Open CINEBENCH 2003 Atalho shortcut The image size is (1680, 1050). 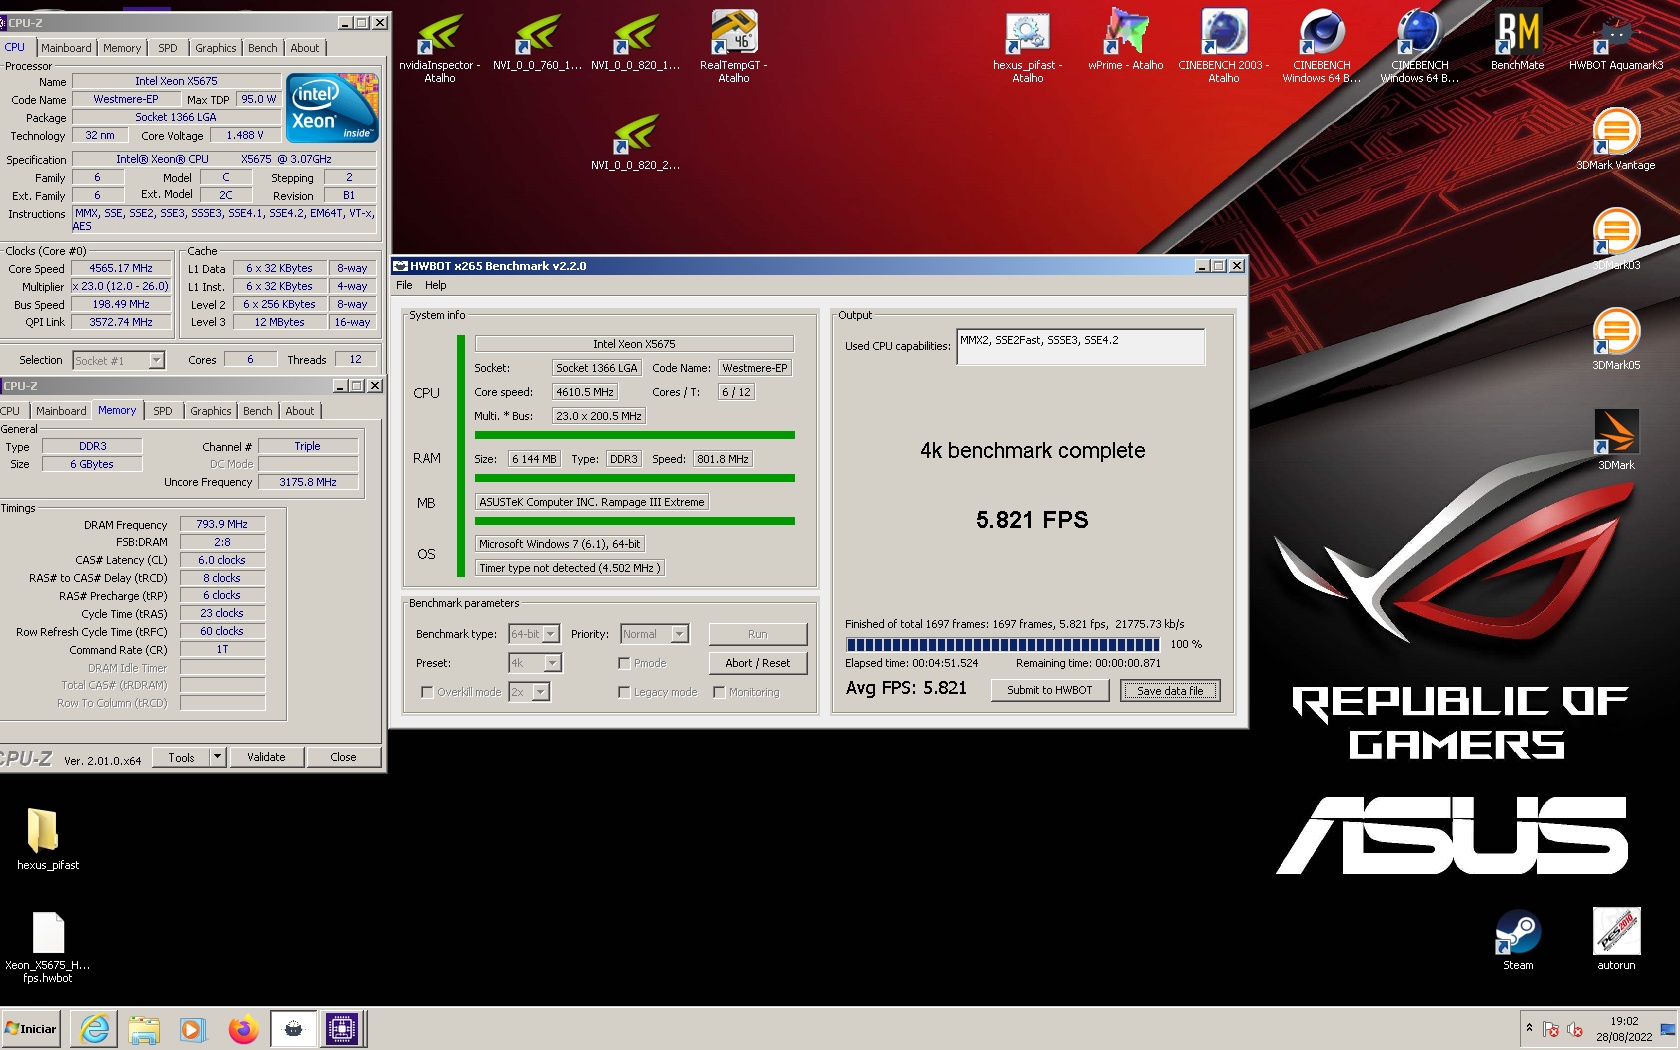(x=1223, y=46)
